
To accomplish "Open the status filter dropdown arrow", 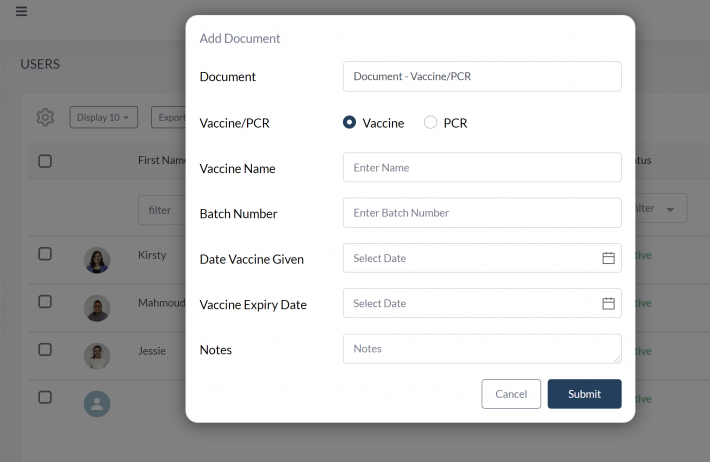I will [x=670, y=210].
